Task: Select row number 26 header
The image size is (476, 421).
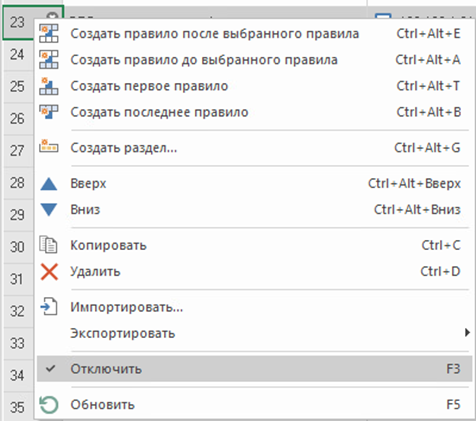Action: click(17, 118)
